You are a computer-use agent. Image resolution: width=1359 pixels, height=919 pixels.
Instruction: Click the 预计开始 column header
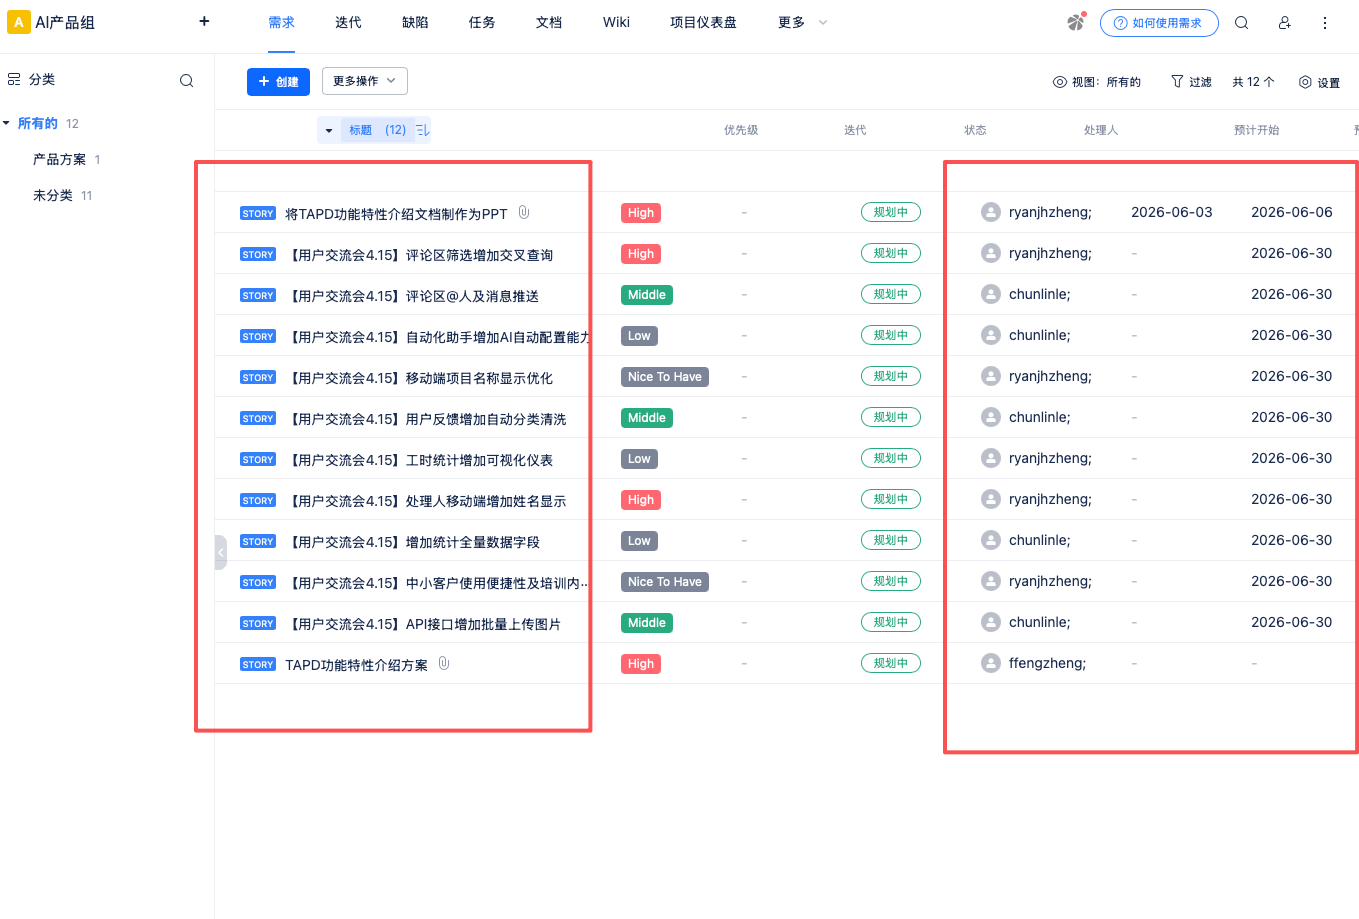coord(1257,130)
